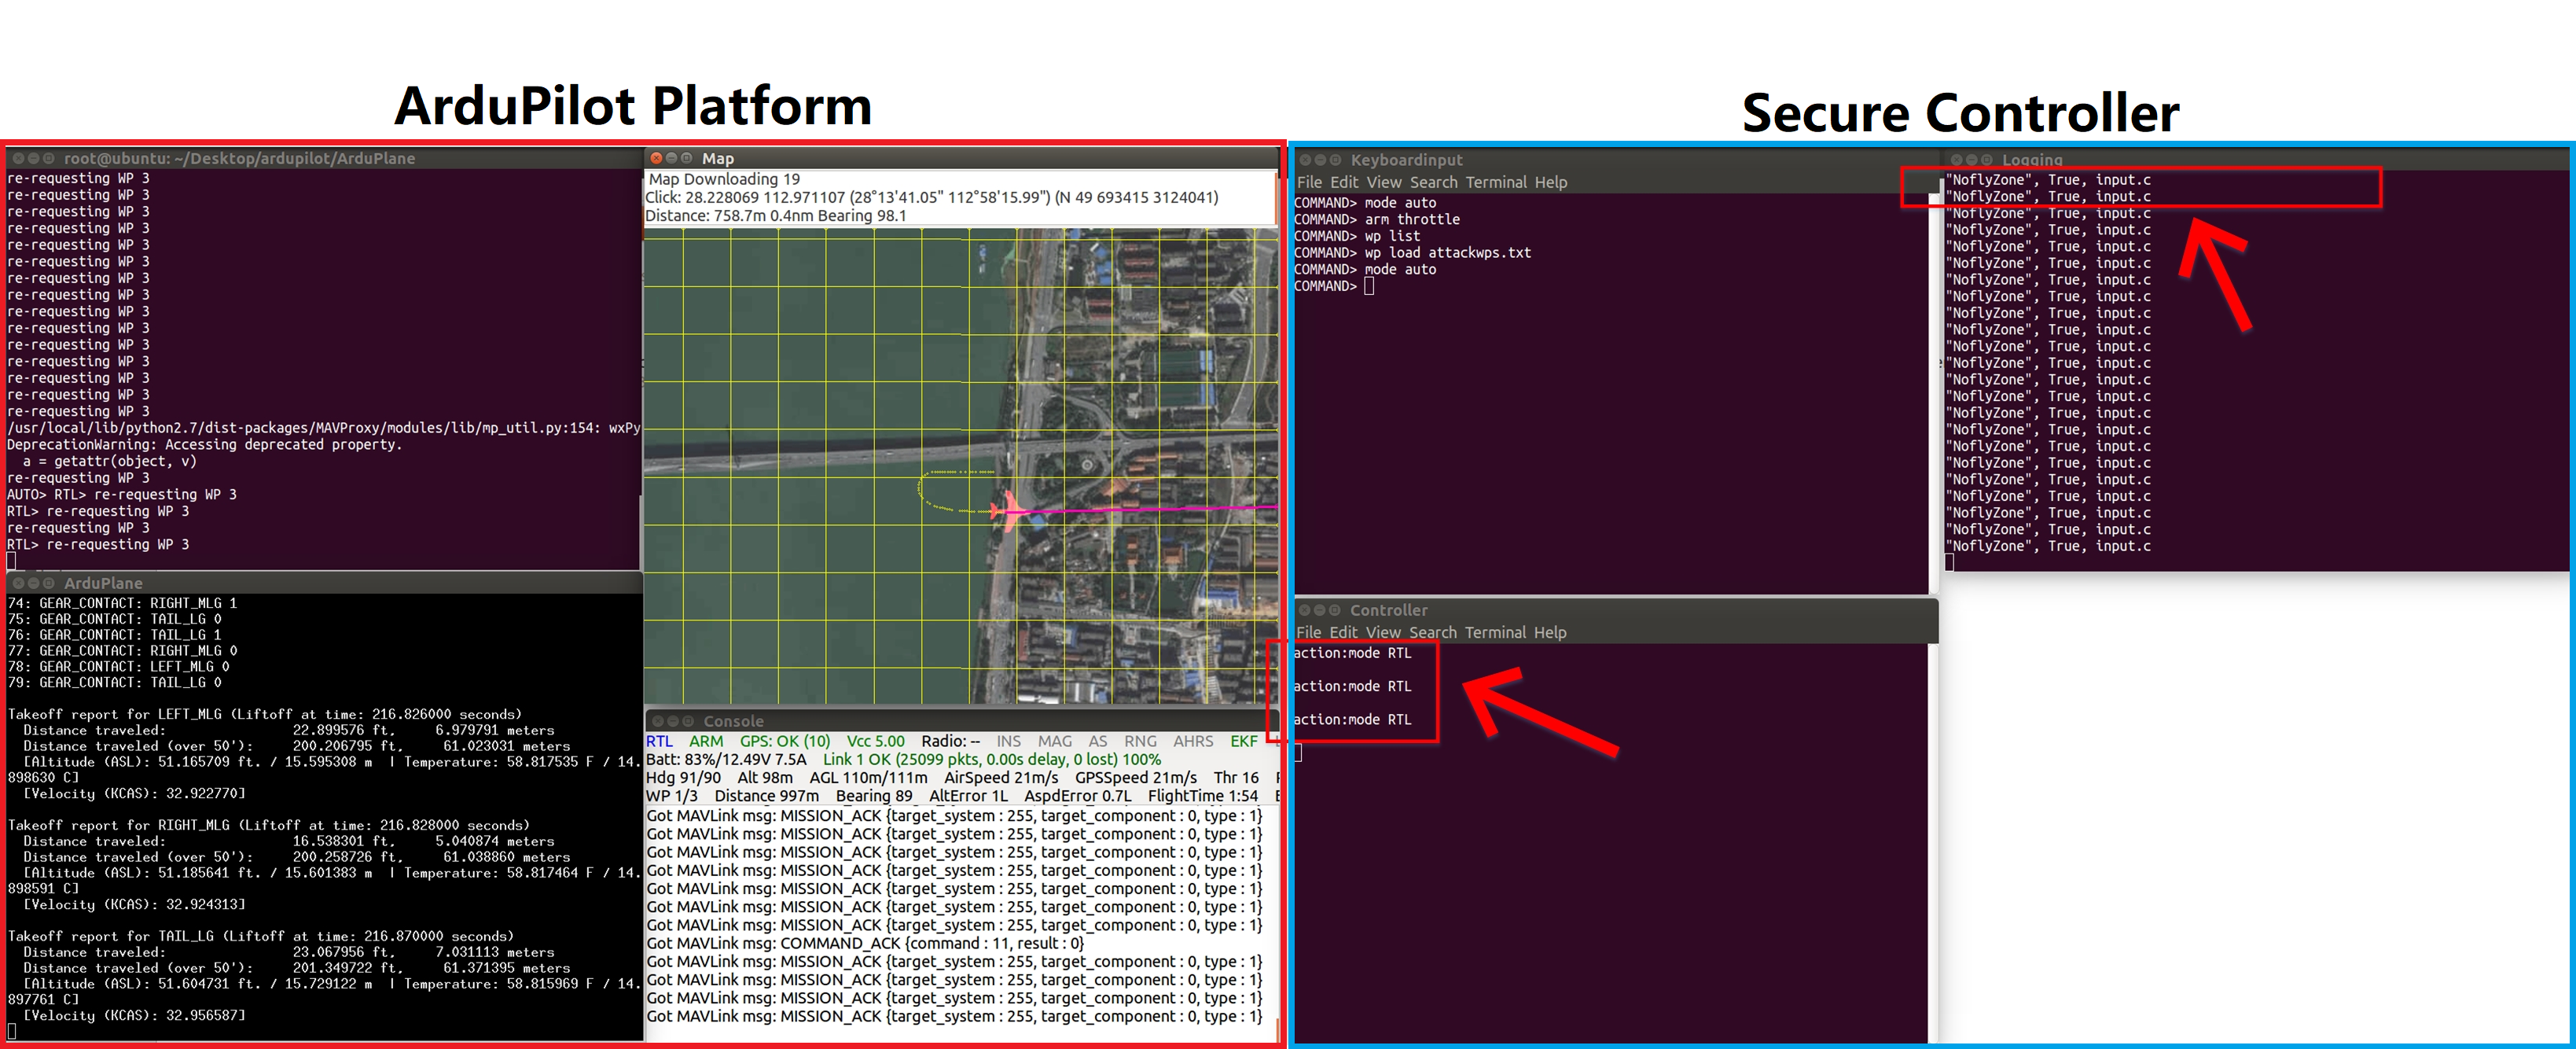Click the Map window text scrollbar

(1276, 197)
